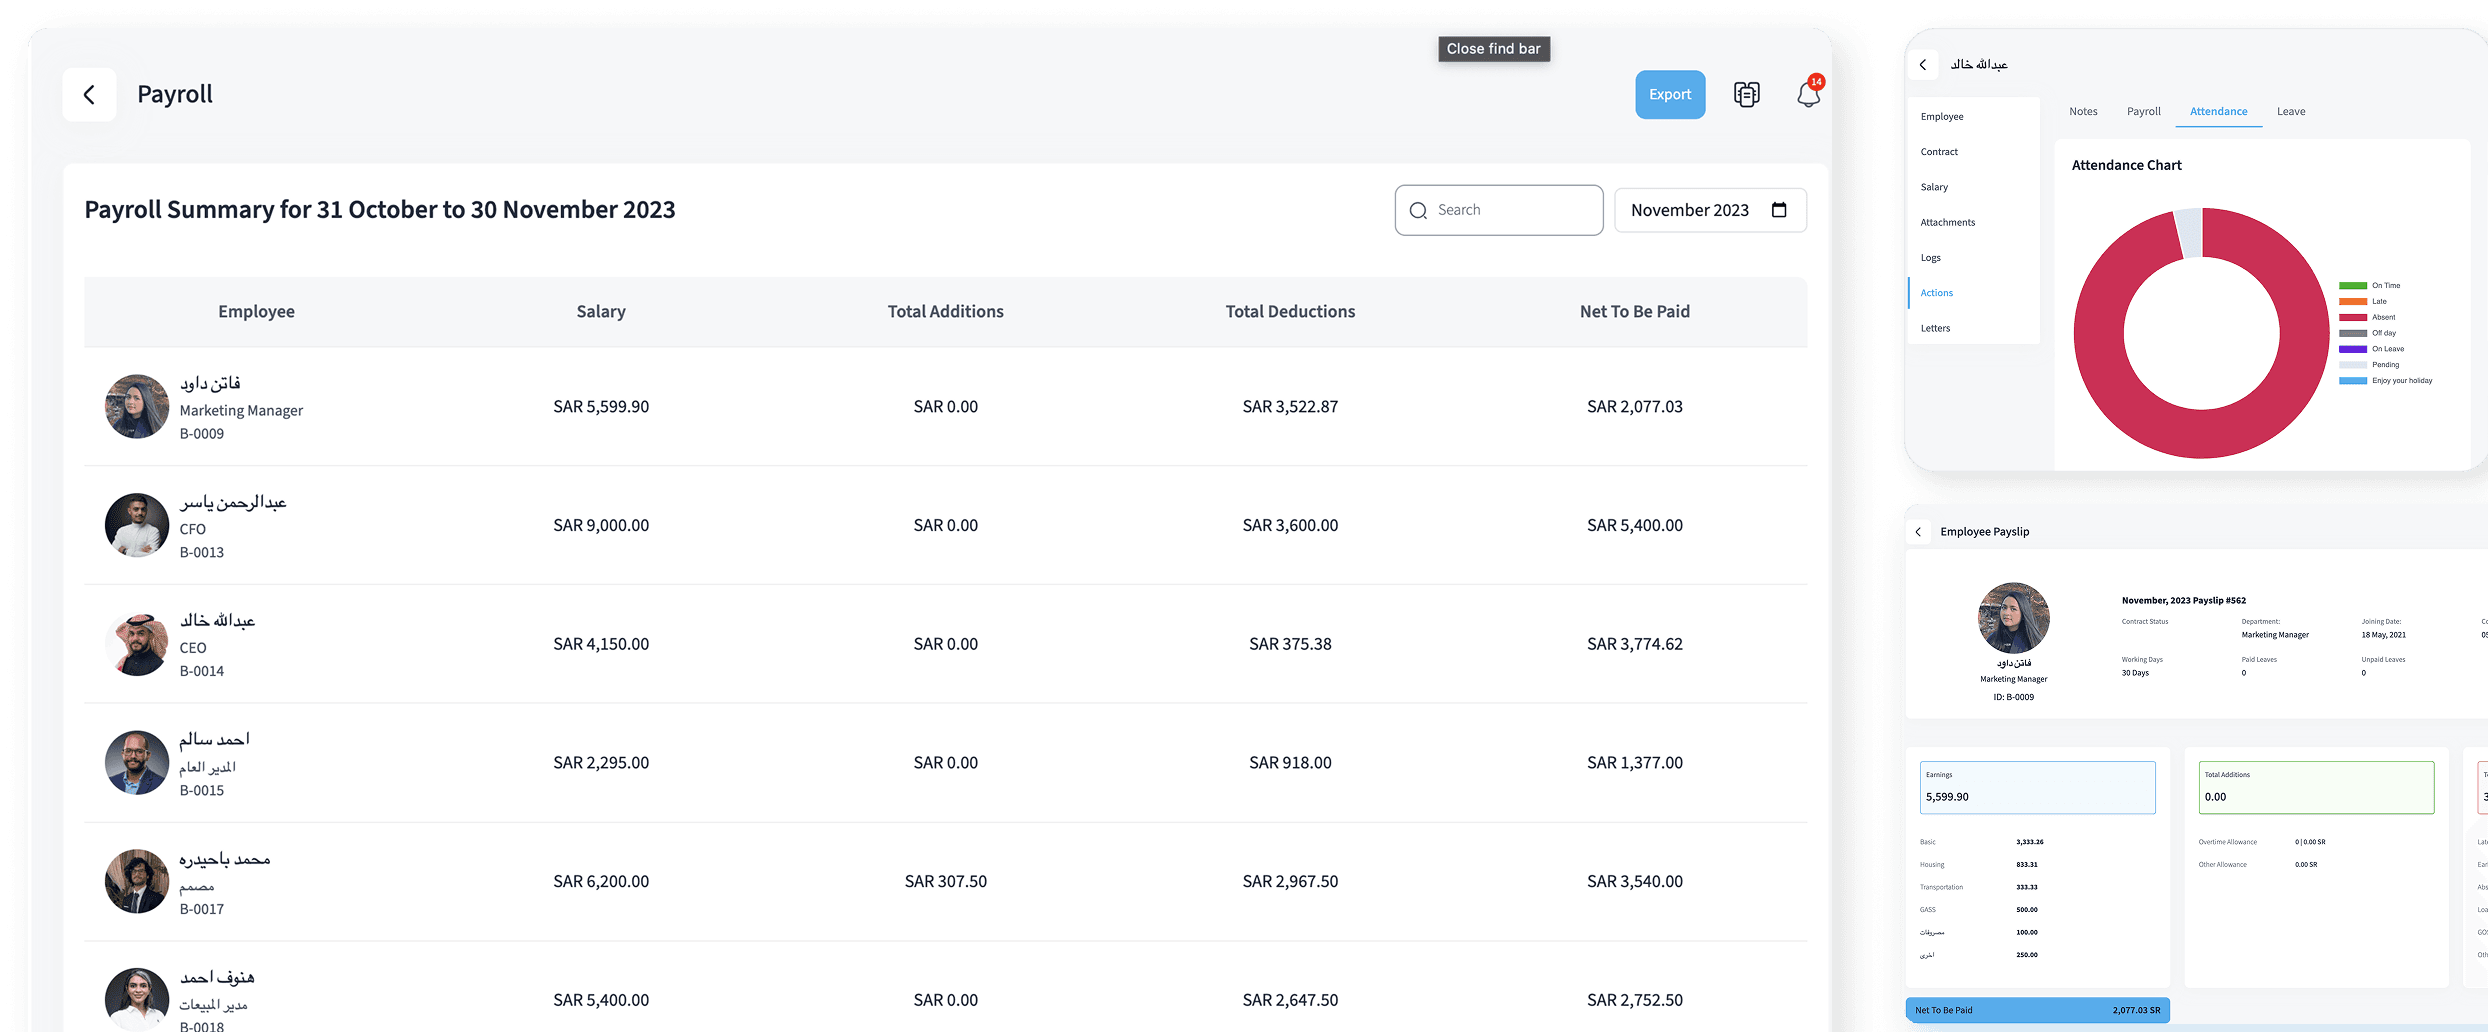Screen dimensions: 2488x1032
Task: Click back arrow in employee profile panel
Action: coord(1922,65)
